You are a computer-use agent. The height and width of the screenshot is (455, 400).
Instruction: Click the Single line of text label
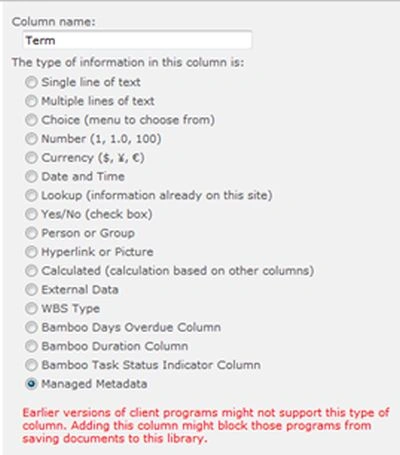[91, 82]
